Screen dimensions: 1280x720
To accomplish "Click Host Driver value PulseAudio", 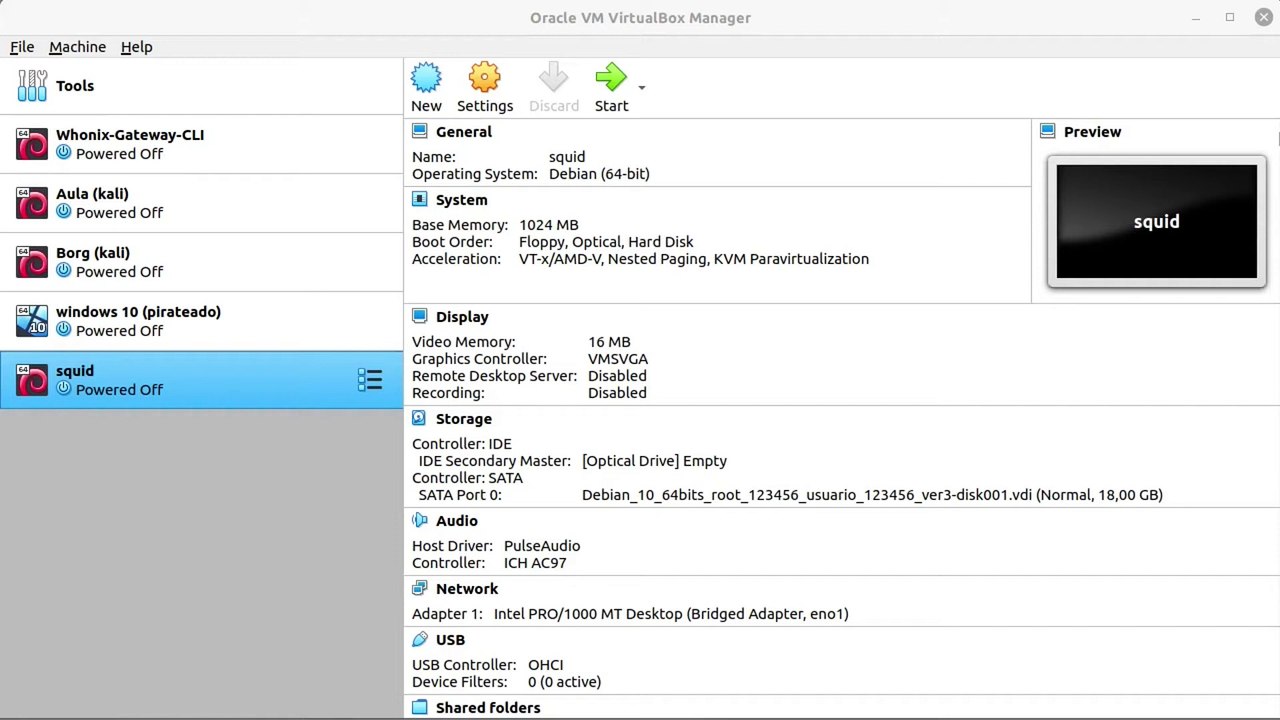I will [542, 546].
